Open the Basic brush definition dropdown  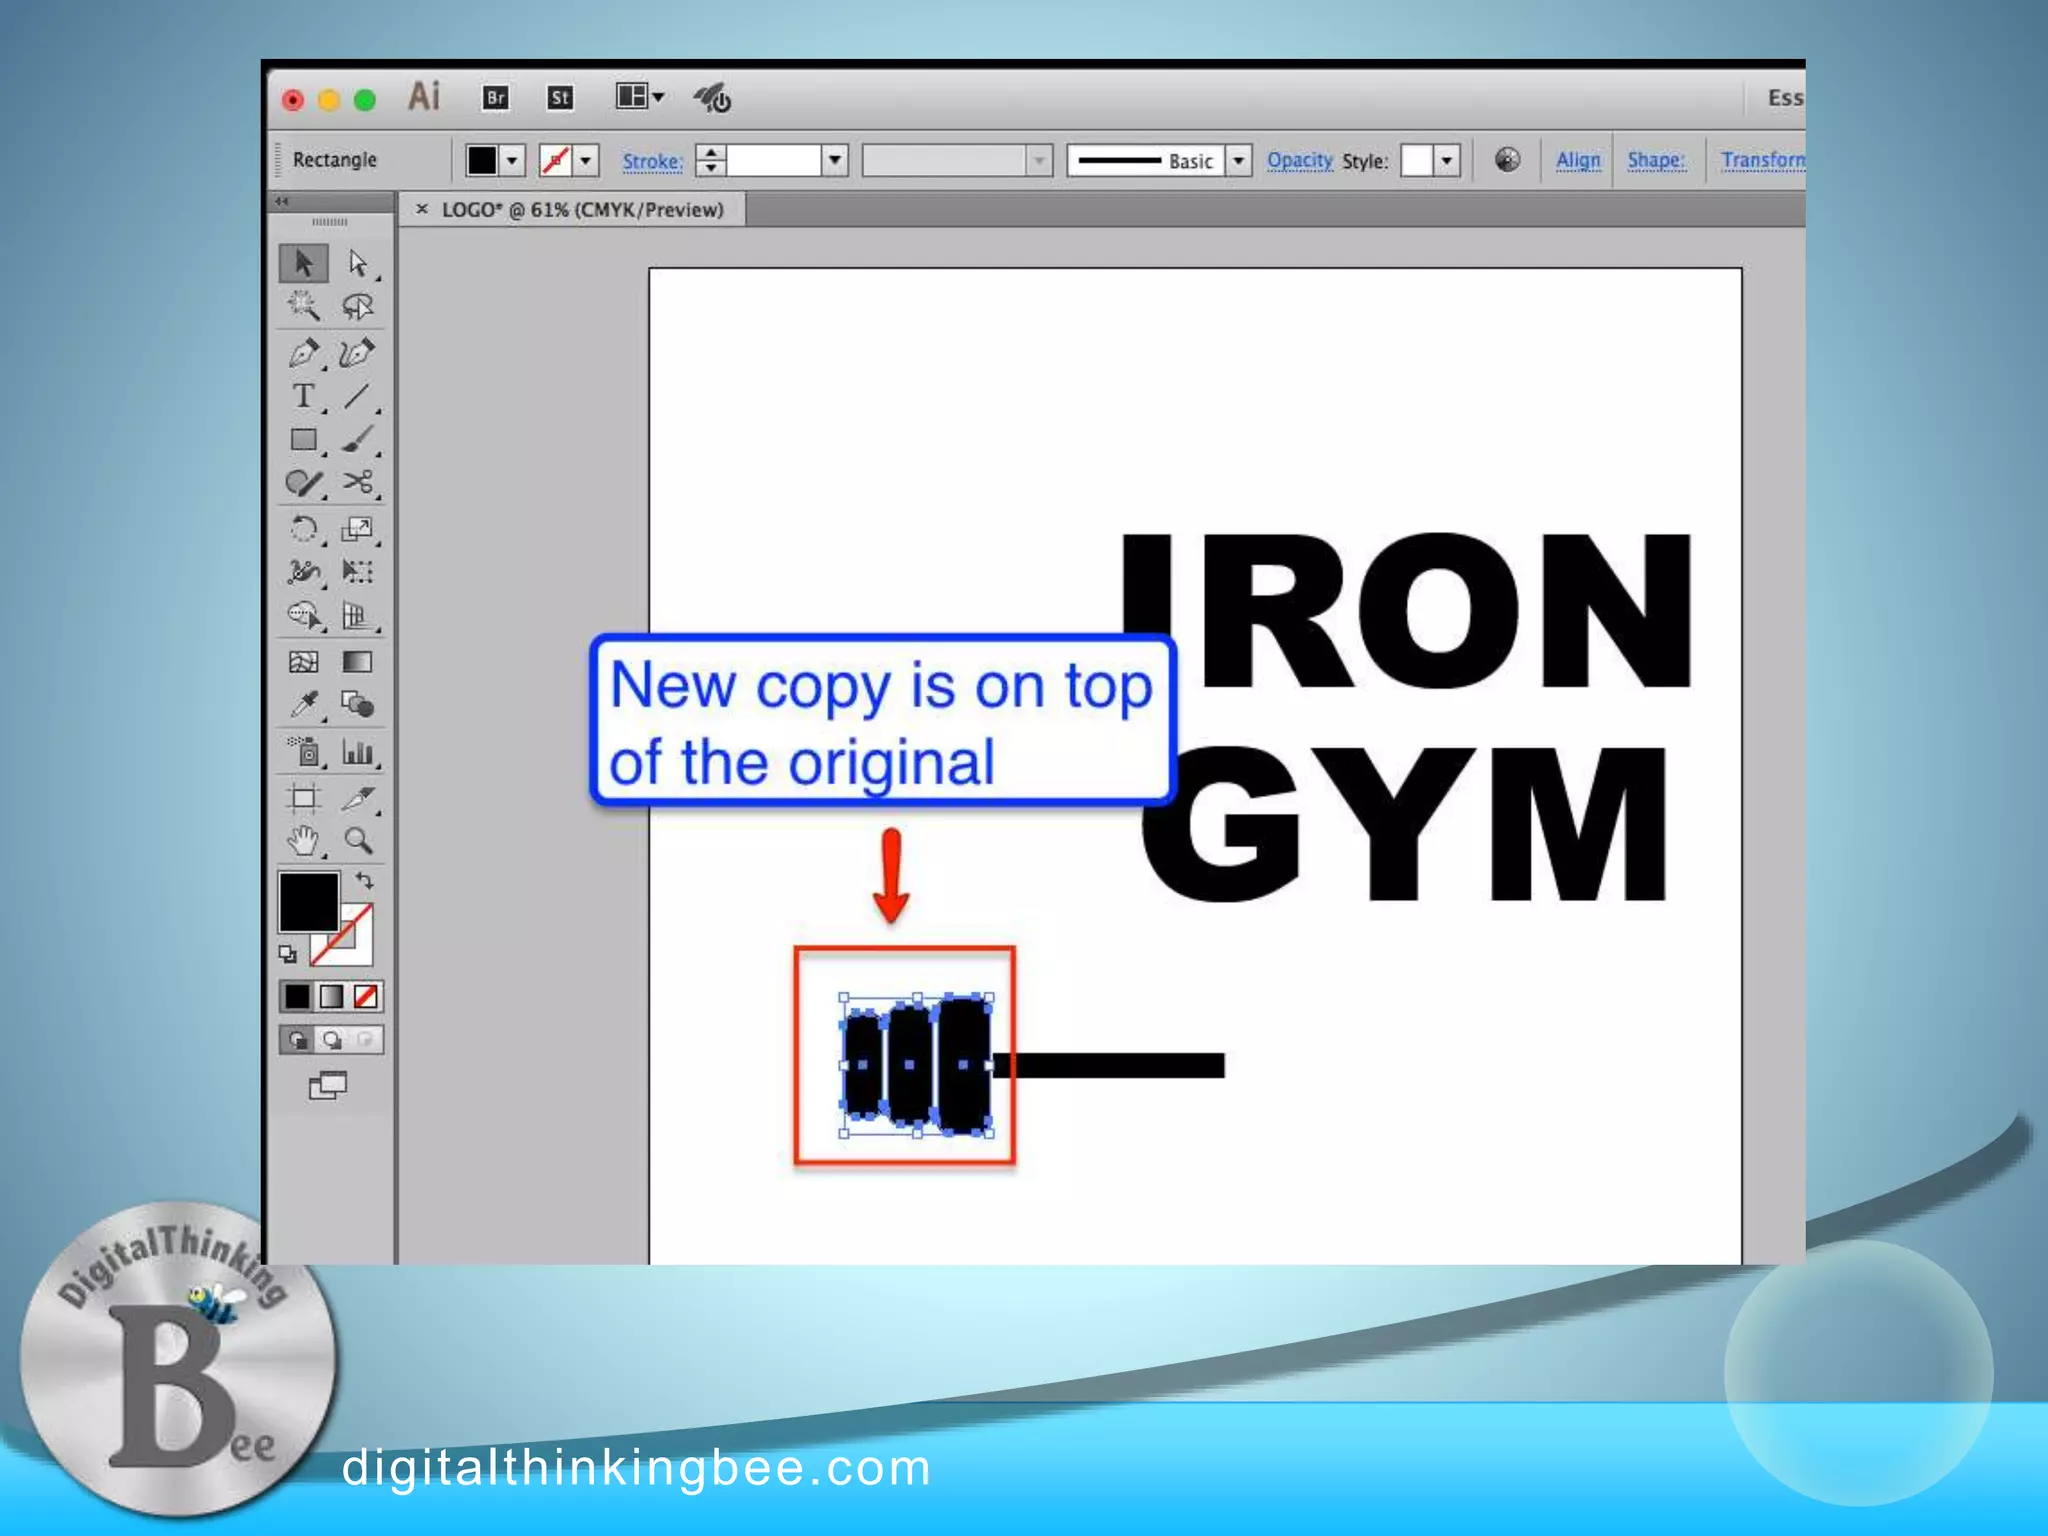point(1238,160)
